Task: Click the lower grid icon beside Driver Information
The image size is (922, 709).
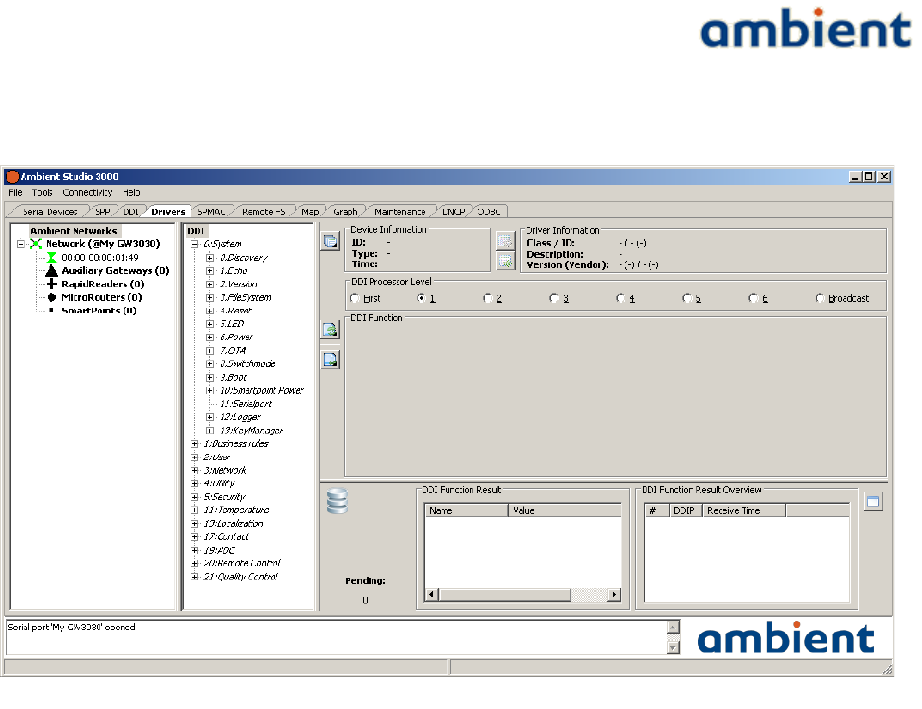Action: (x=505, y=260)
